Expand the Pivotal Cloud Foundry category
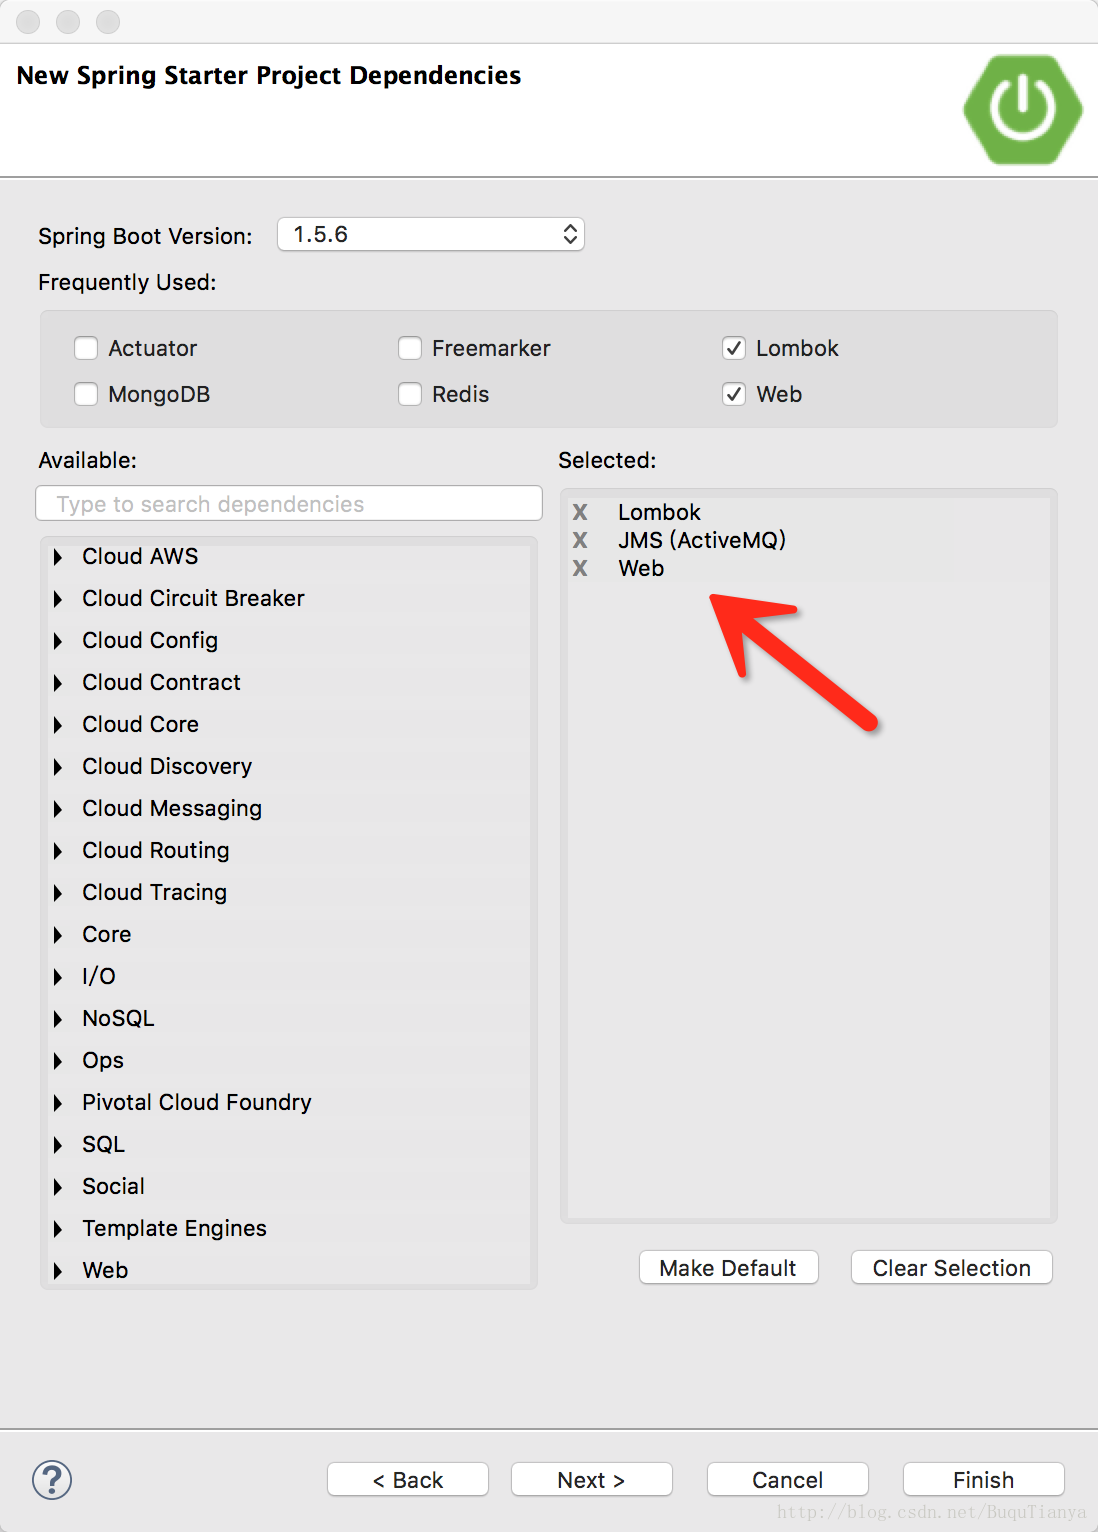This screenshot has width=1098, height=1532. (x=58, y=1103)
